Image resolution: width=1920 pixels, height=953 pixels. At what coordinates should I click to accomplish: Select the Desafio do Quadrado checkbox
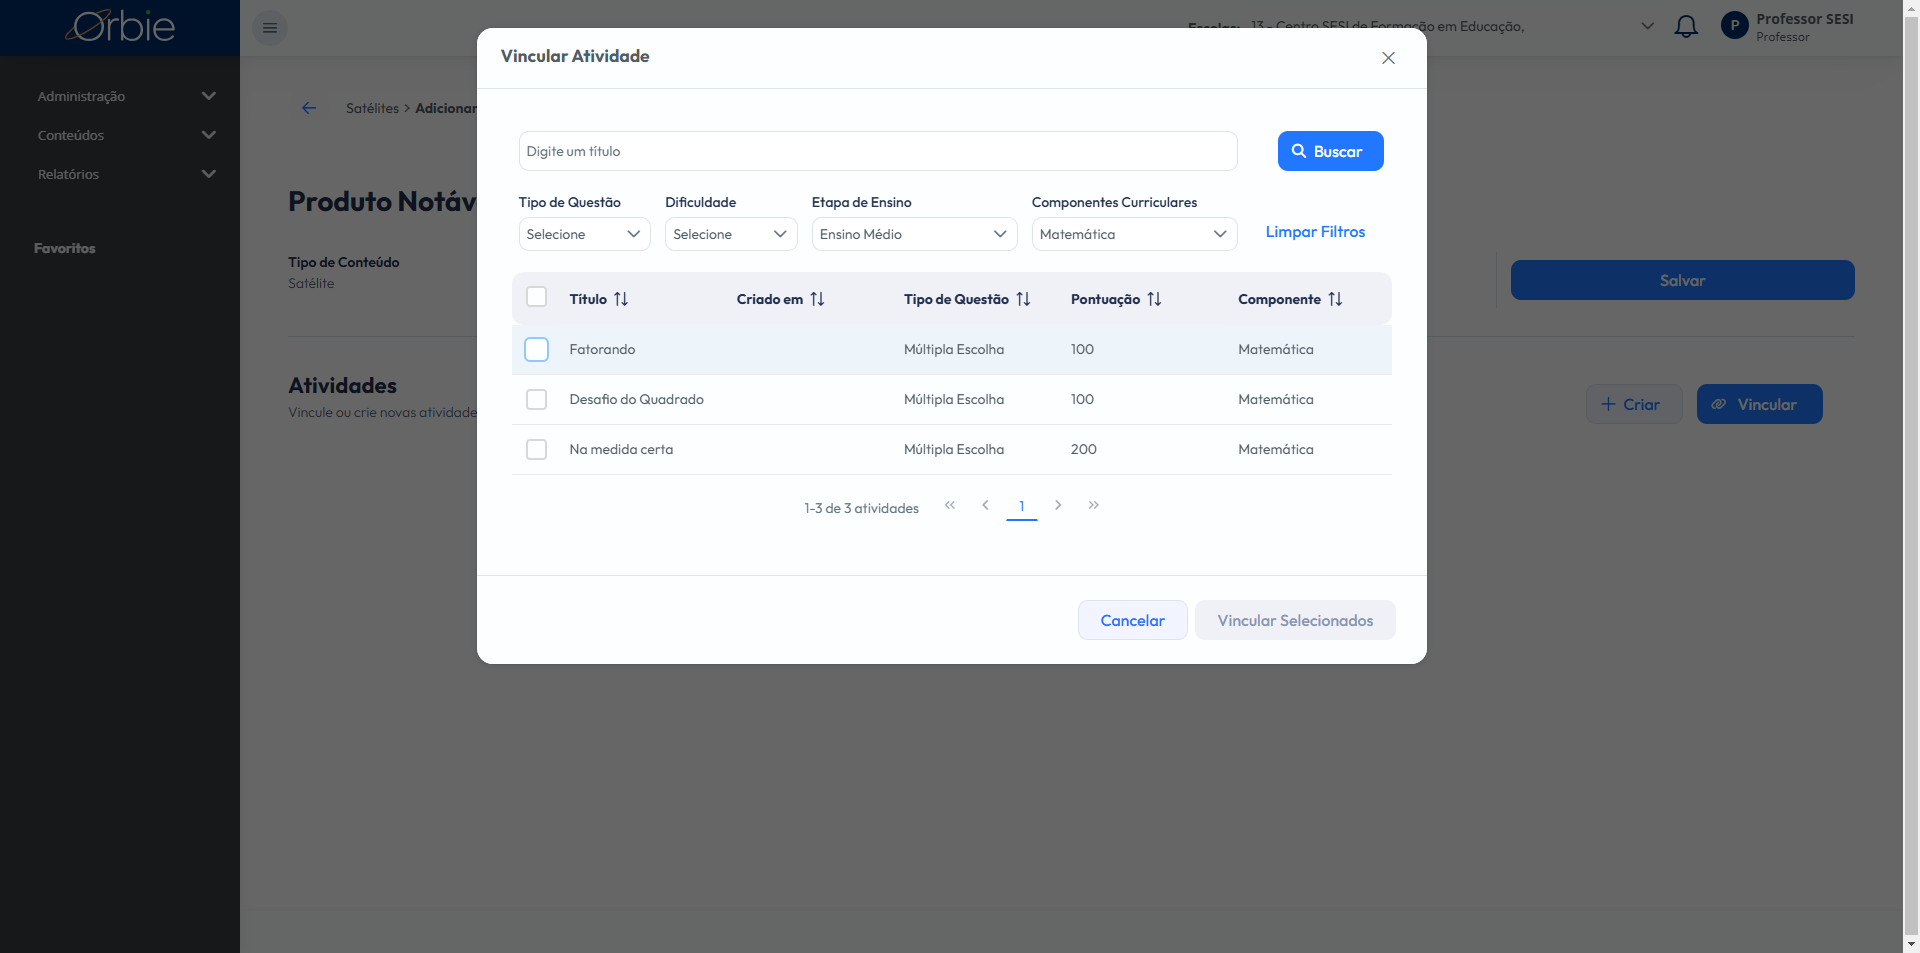[x=537, y=399]
